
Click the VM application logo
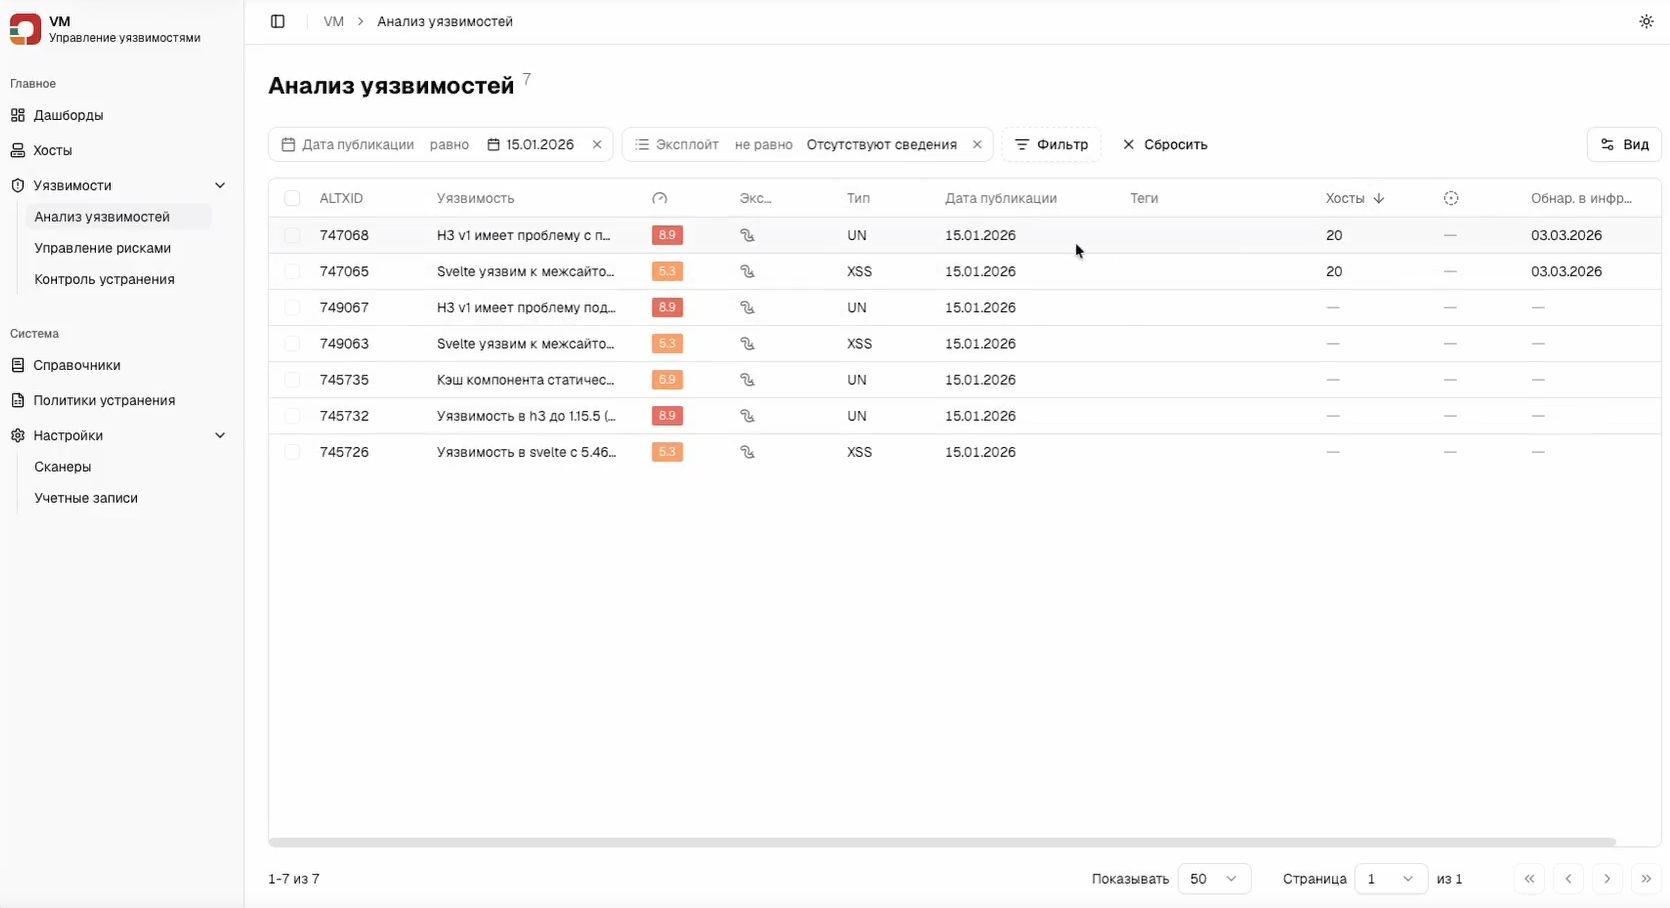point(25,29)
